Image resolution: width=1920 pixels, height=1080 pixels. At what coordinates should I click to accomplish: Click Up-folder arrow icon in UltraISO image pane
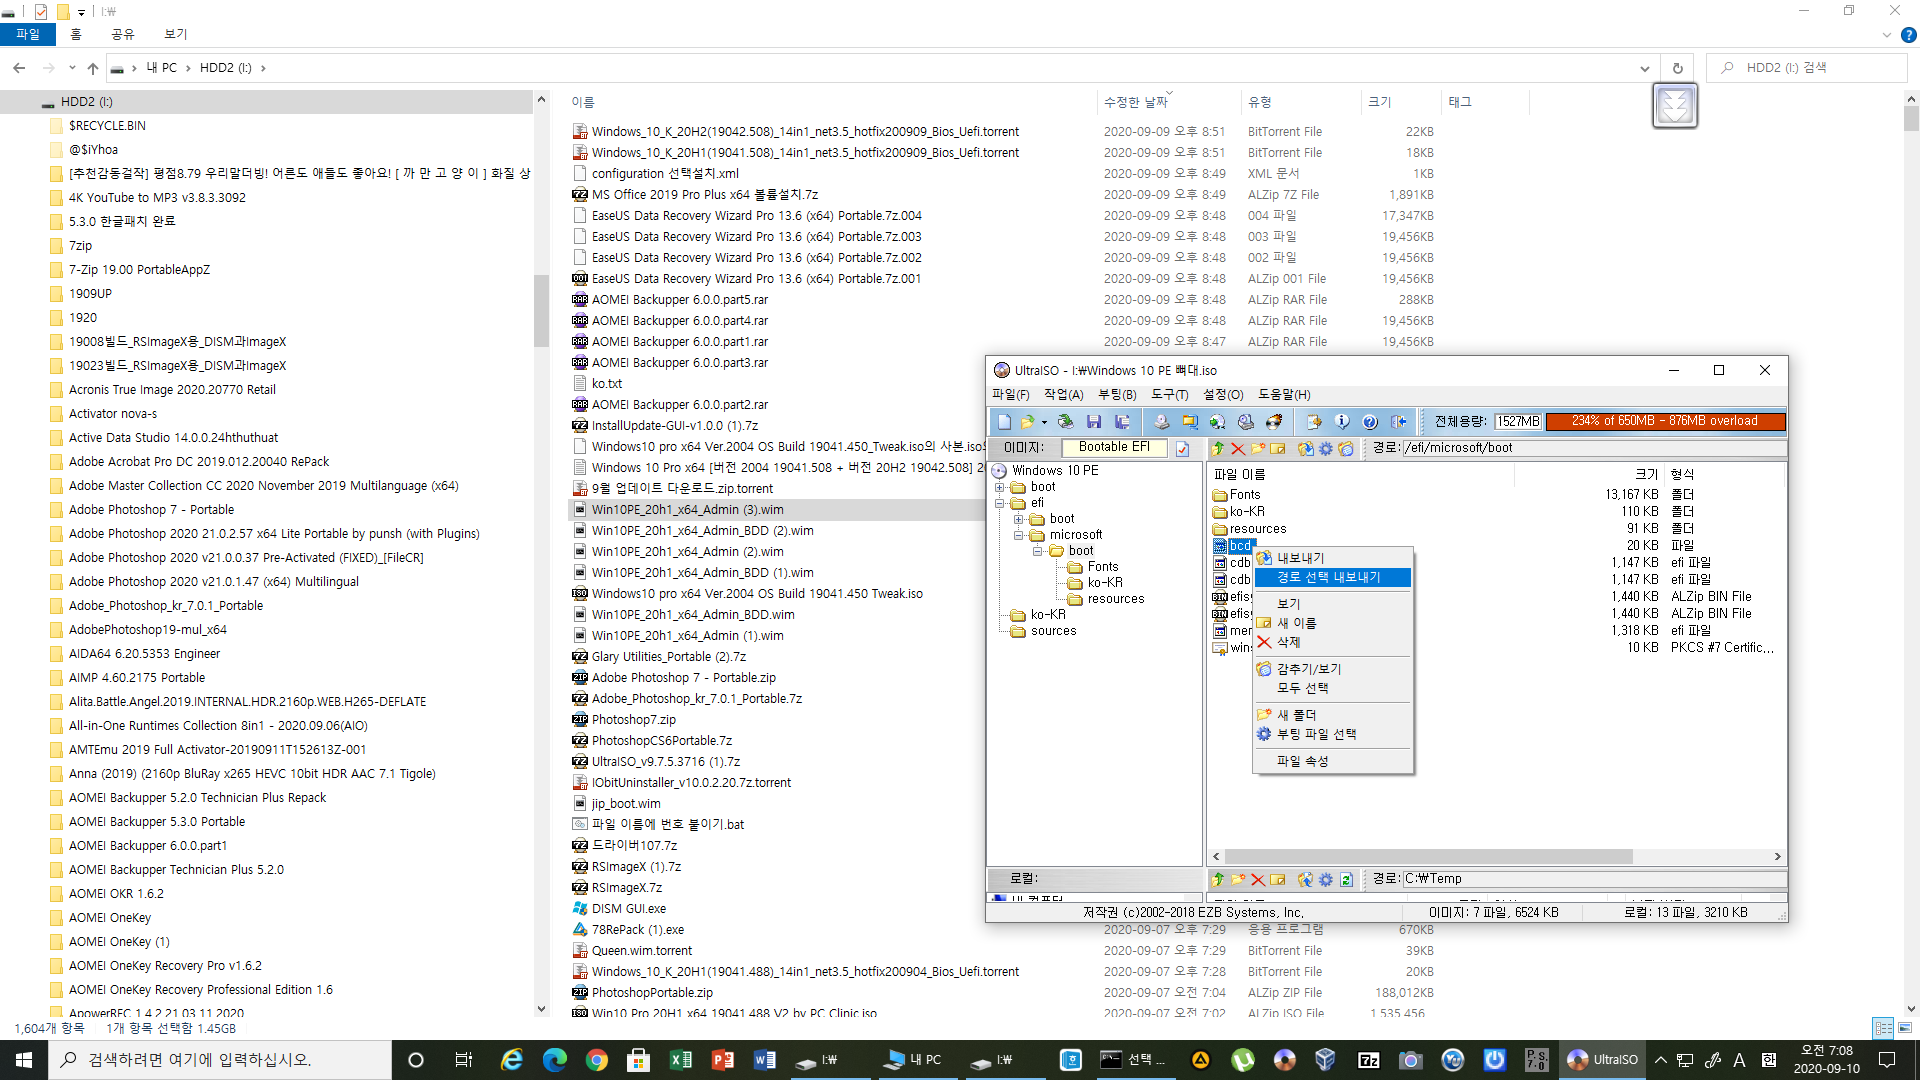(x=1218, y=449)
